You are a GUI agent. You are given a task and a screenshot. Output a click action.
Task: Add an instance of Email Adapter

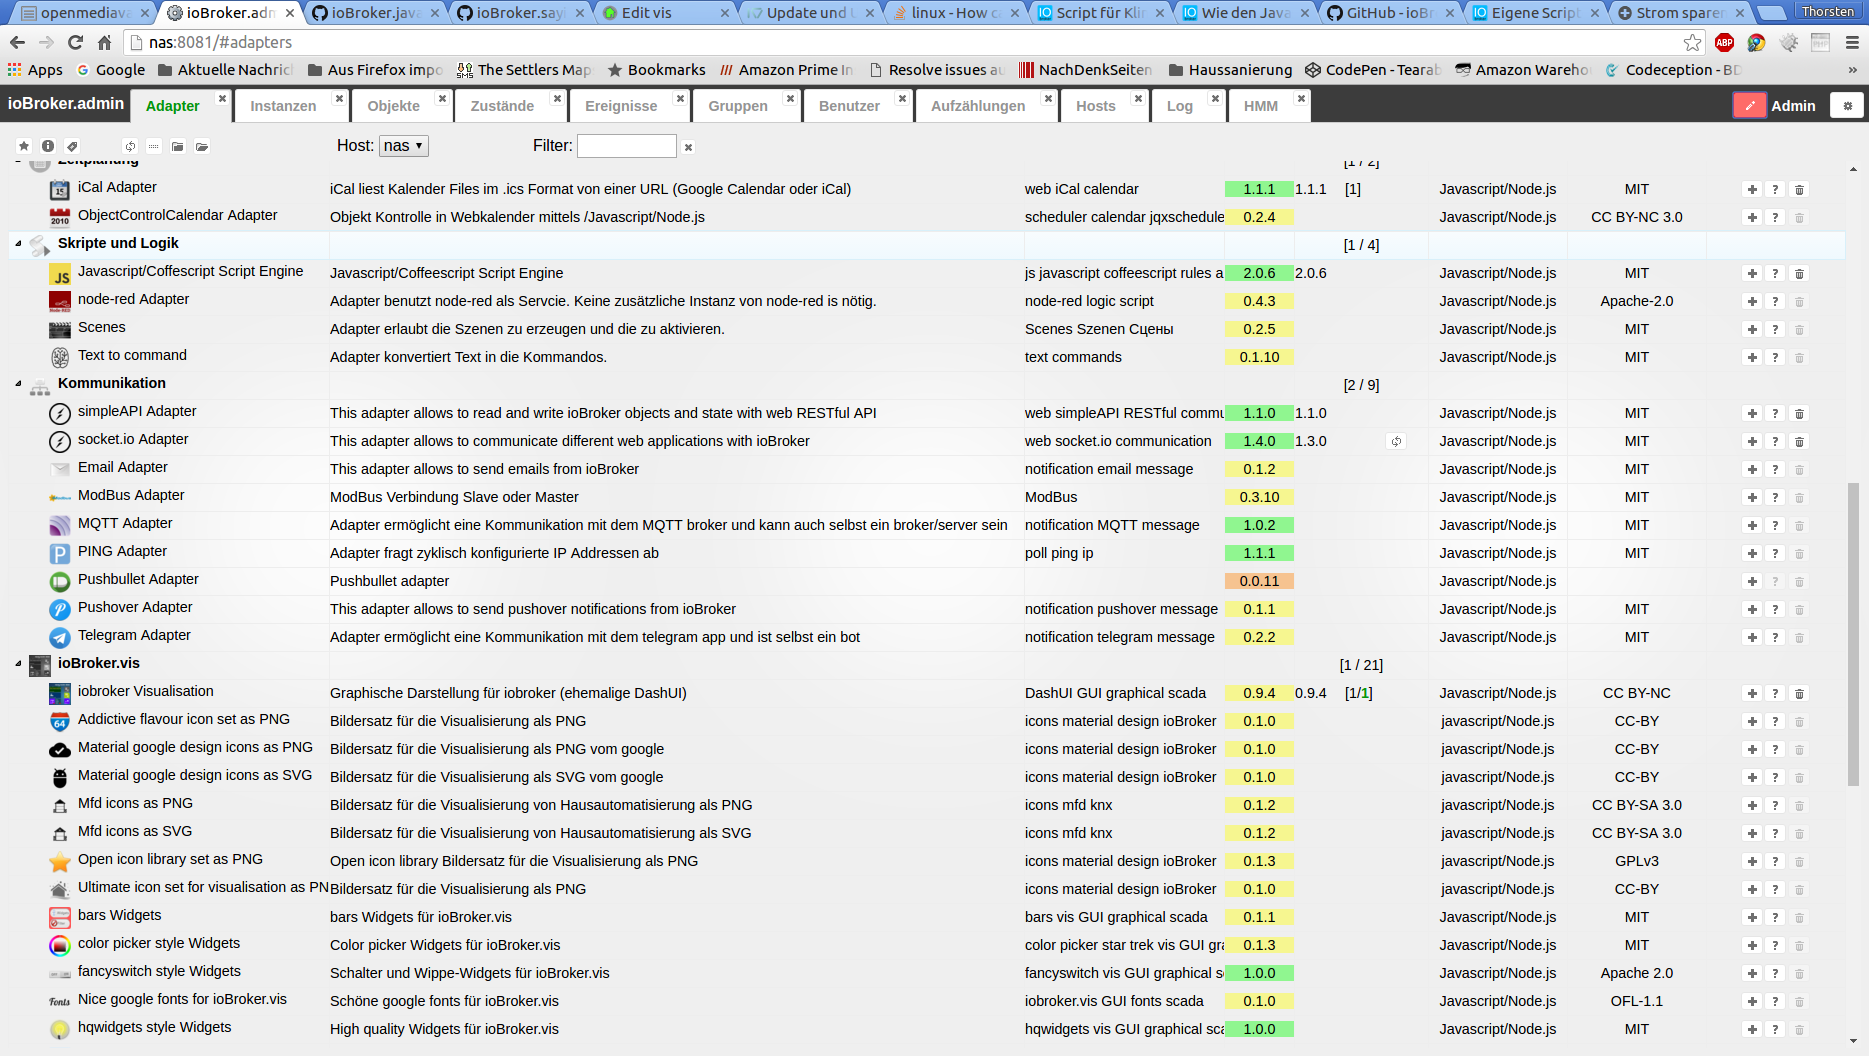(x=1752, y=469)
